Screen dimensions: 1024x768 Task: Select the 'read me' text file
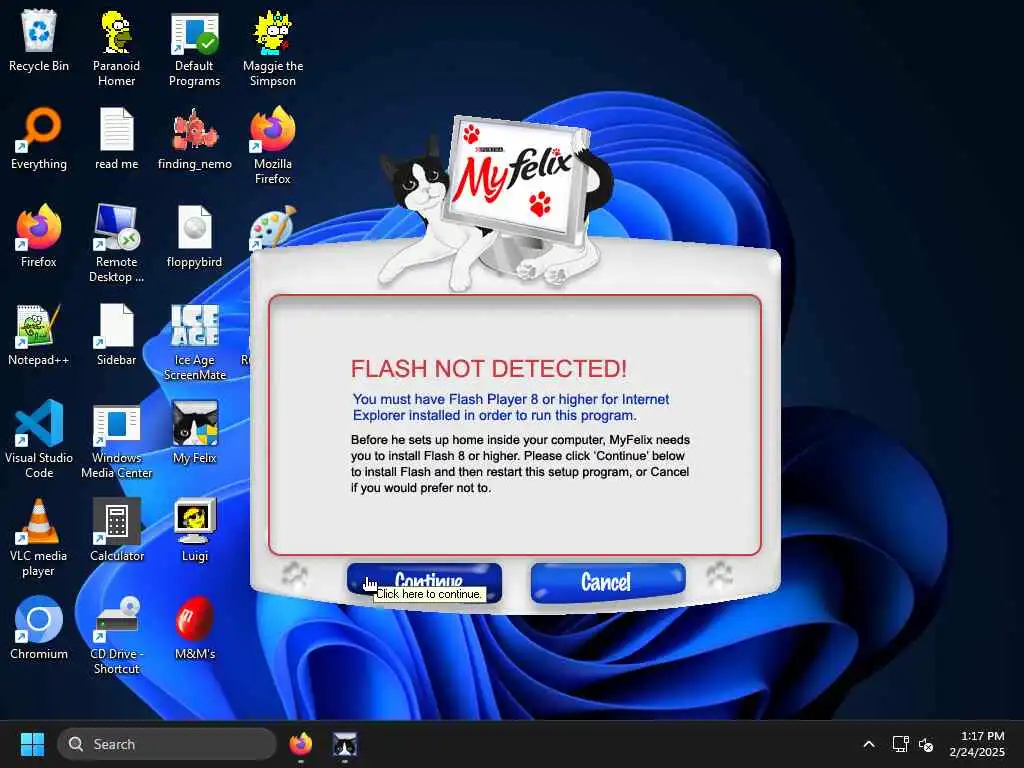(x=116, y=138)
